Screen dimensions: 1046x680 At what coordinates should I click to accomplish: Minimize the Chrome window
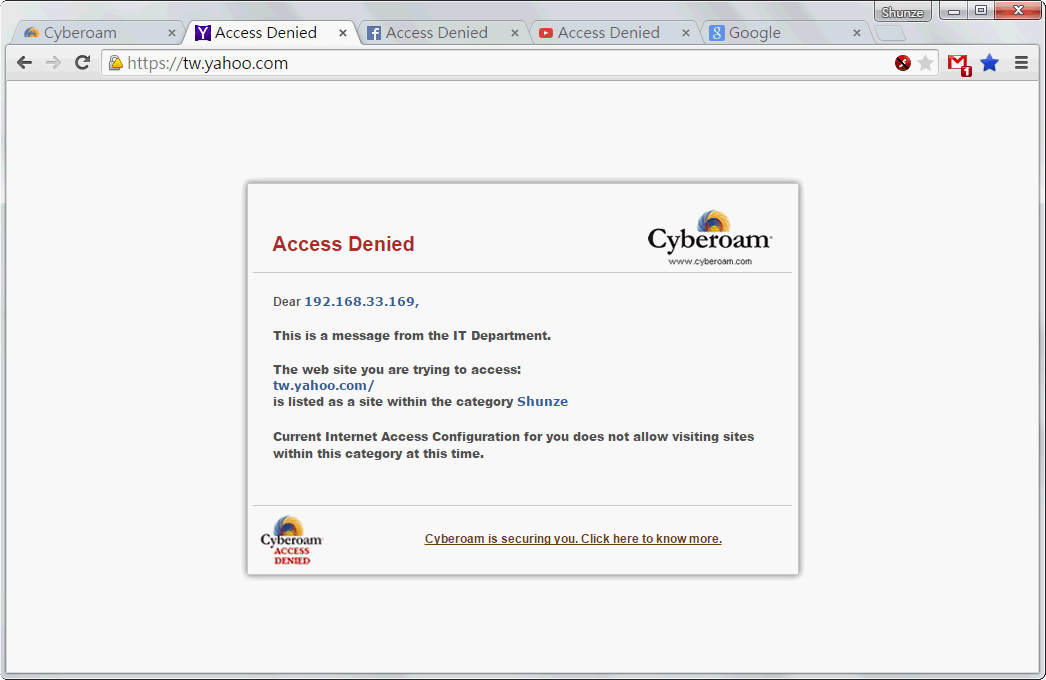pyautogui.click(x=954, y=11)
